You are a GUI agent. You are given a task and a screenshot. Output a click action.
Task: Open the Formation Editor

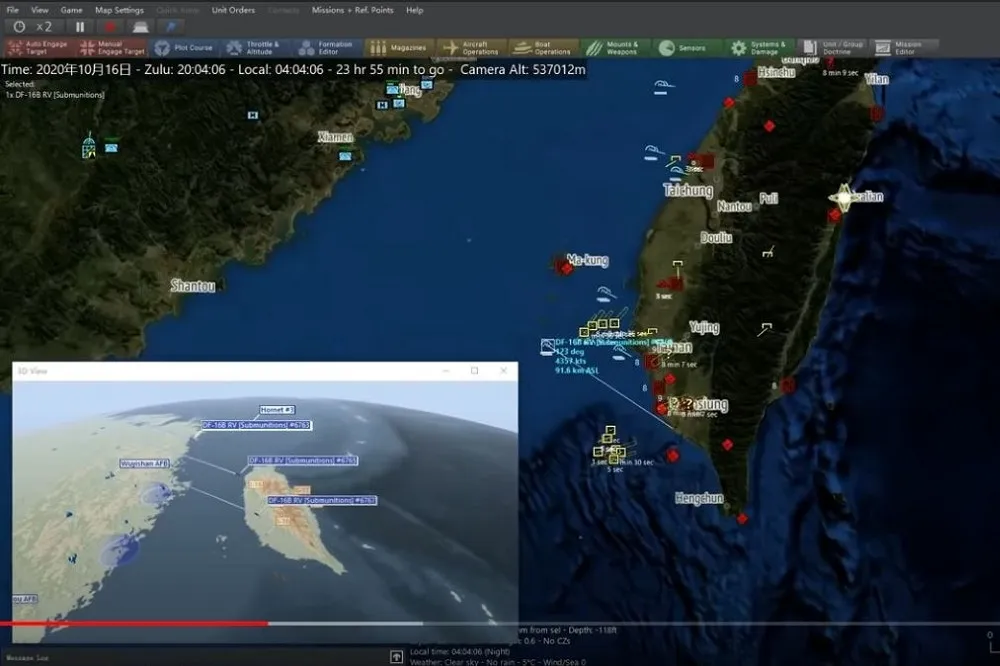tap(328, 48)
